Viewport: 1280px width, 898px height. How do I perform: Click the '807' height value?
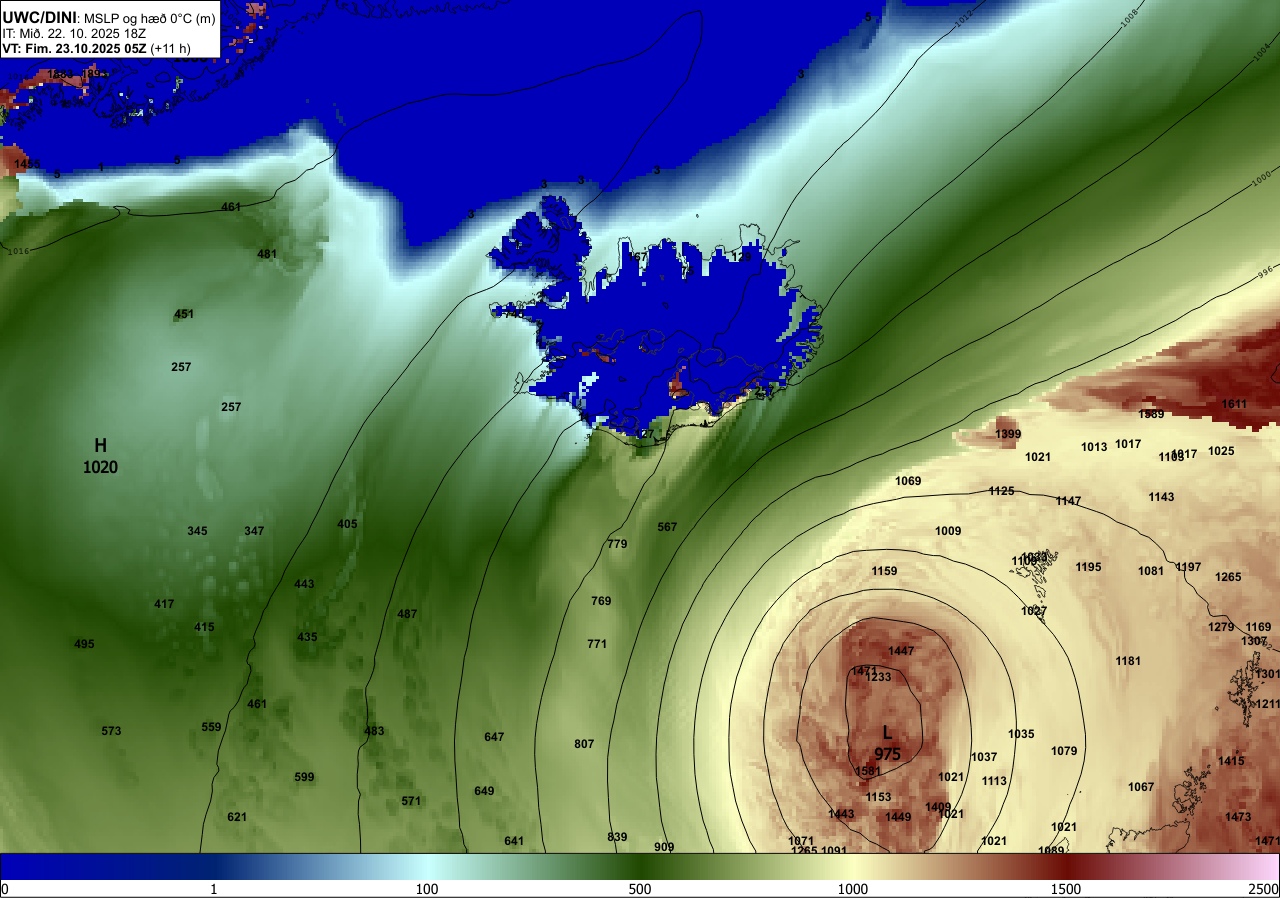pyautogui.click(x=584, y=744)
